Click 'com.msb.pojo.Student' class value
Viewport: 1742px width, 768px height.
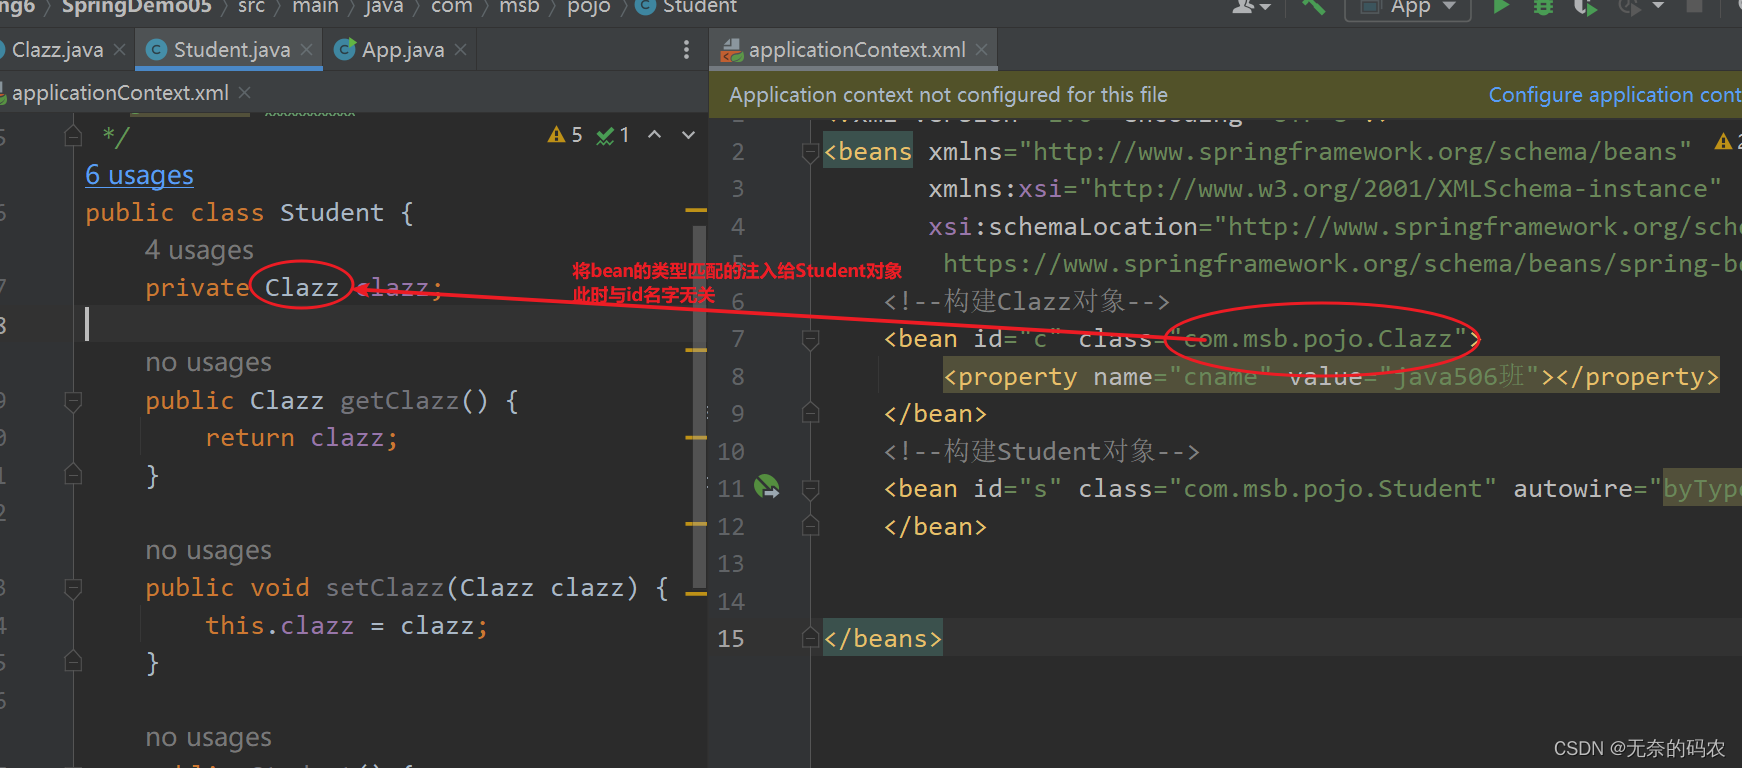pyautogui.click(x=1333, y=489)
